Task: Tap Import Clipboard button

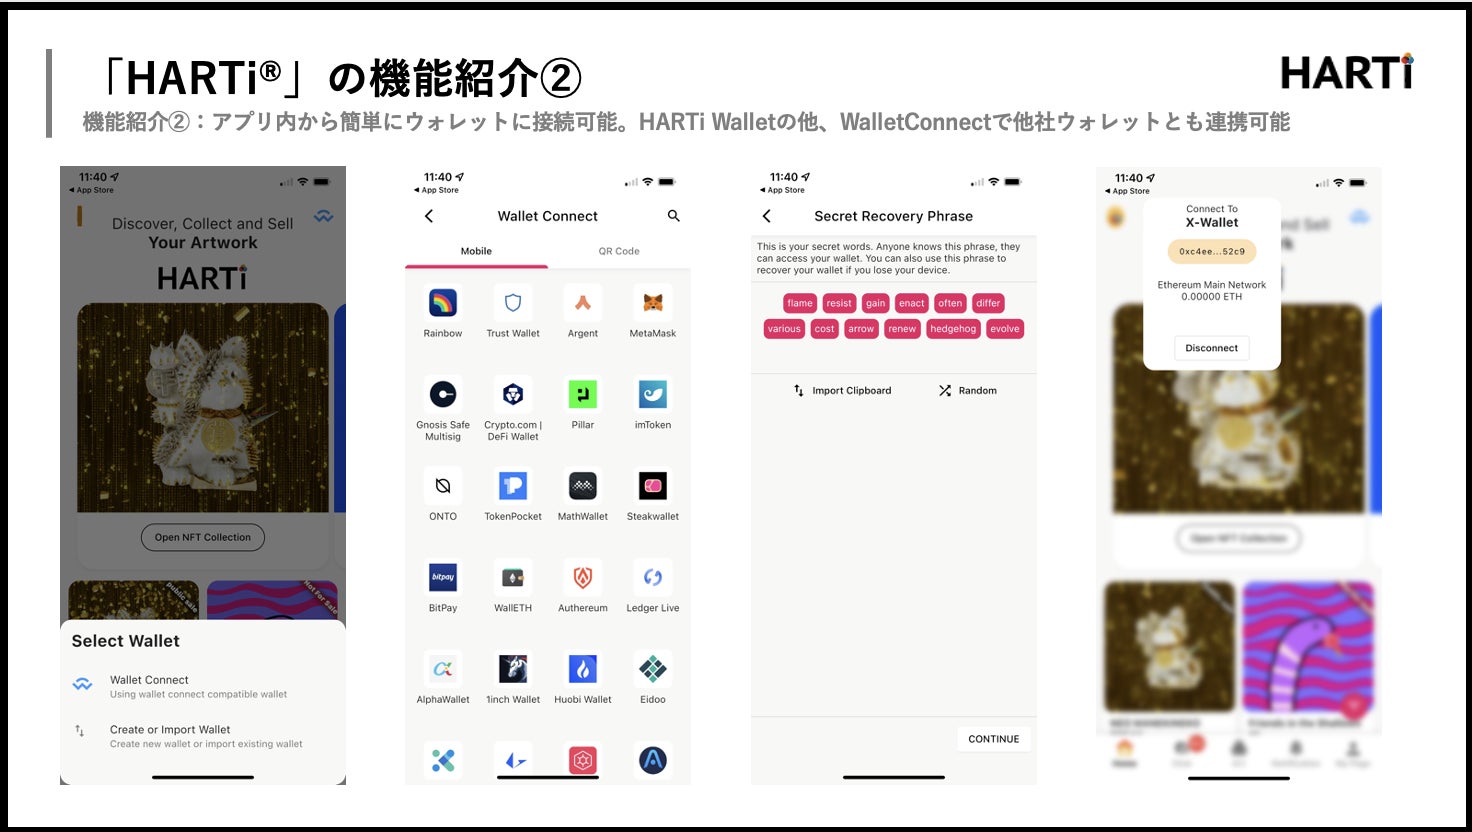Action: click(x=842, y=391)
